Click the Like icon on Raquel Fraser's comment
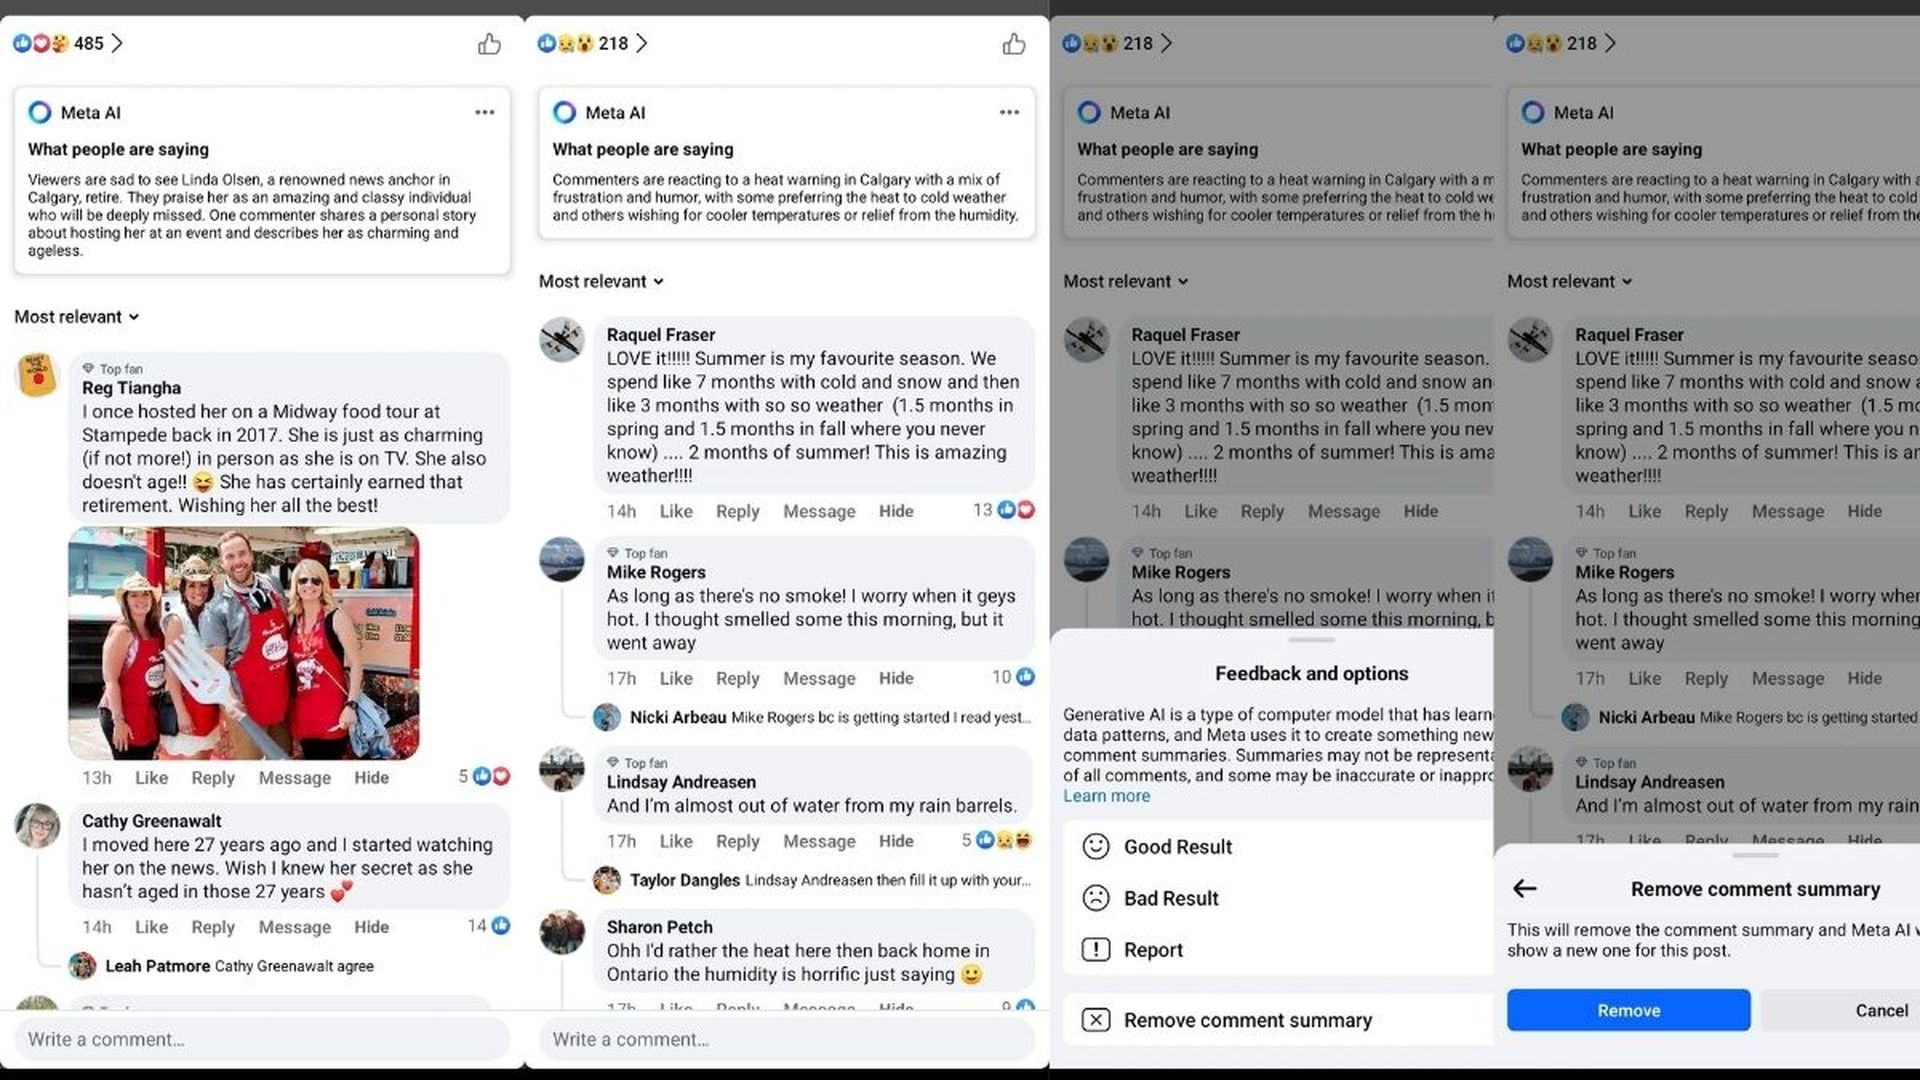This screenshot has height=1080, width=1920. tap(675, 510)
